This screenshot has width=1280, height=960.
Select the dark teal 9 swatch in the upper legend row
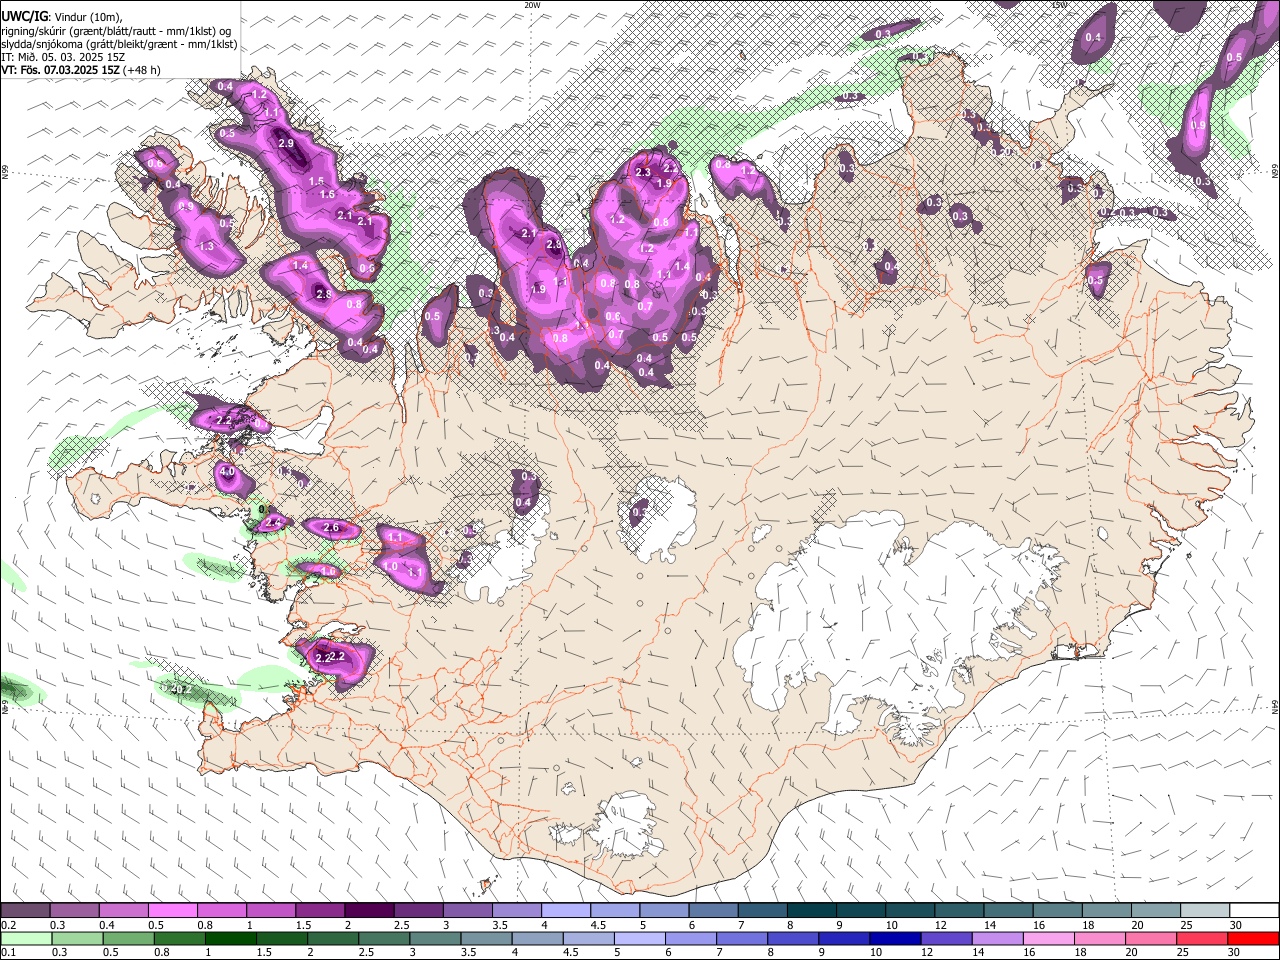(x=861, y=910)
